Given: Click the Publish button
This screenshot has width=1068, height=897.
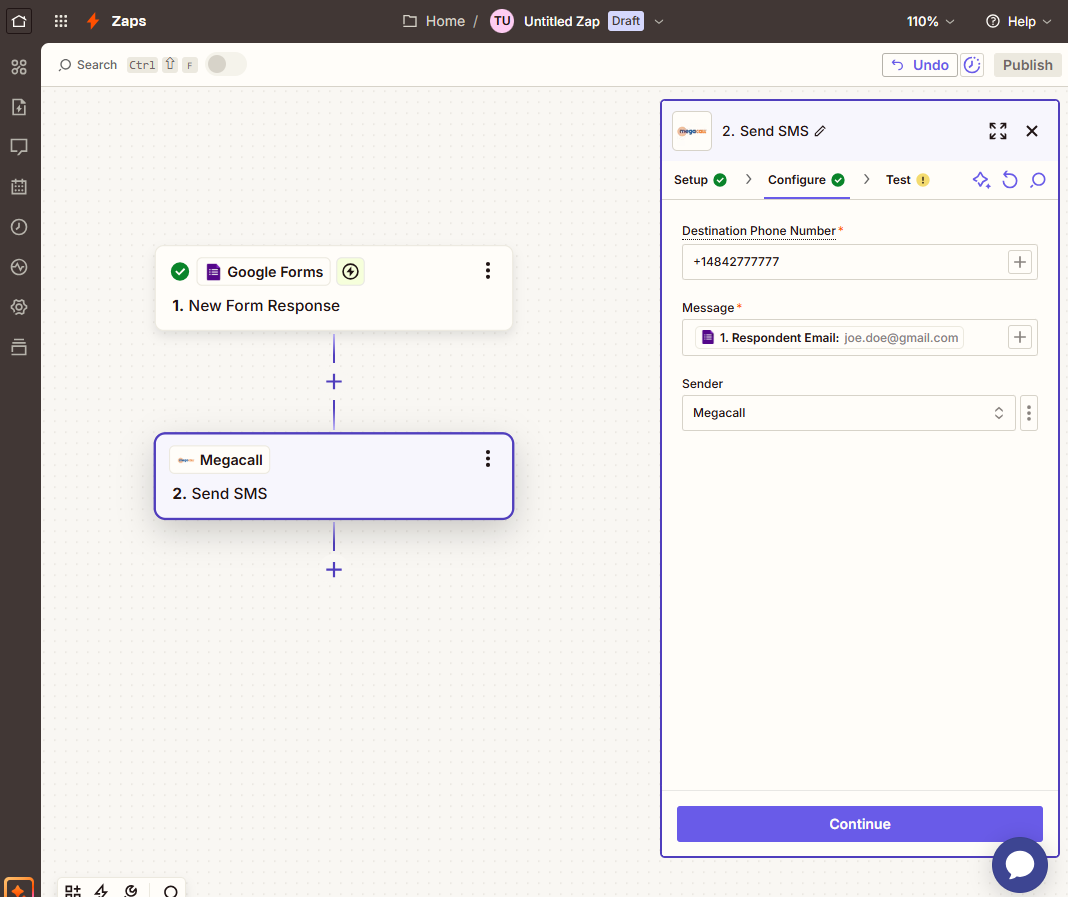Looking at the screenshot, I should tap(1027, 65).
